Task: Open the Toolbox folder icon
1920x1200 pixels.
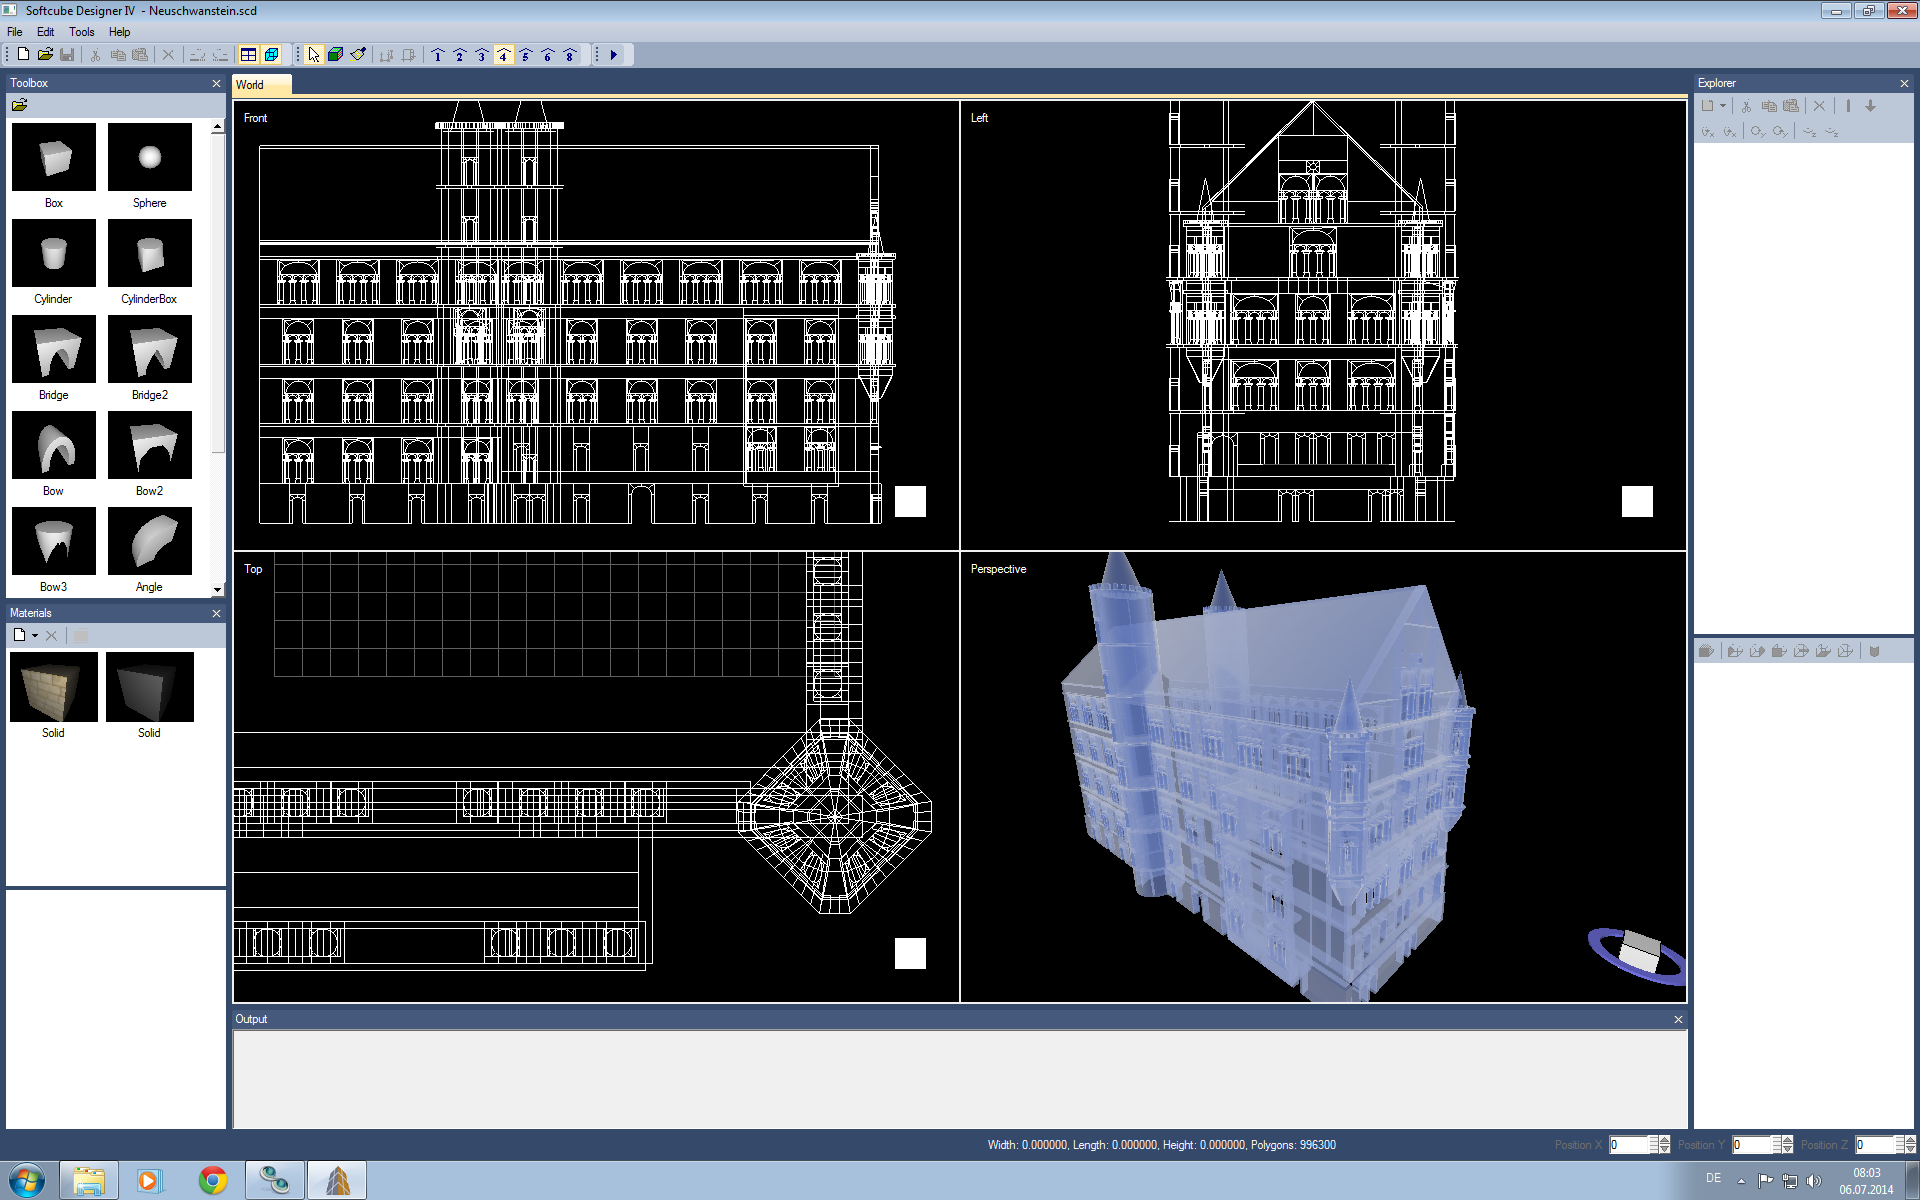Action: (19, 105)
